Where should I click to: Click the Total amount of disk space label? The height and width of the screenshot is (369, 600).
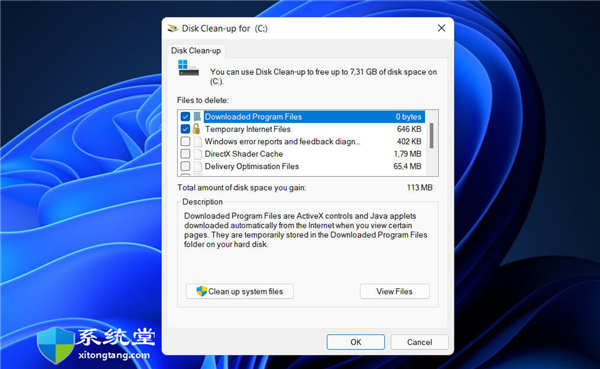(241, 188)
